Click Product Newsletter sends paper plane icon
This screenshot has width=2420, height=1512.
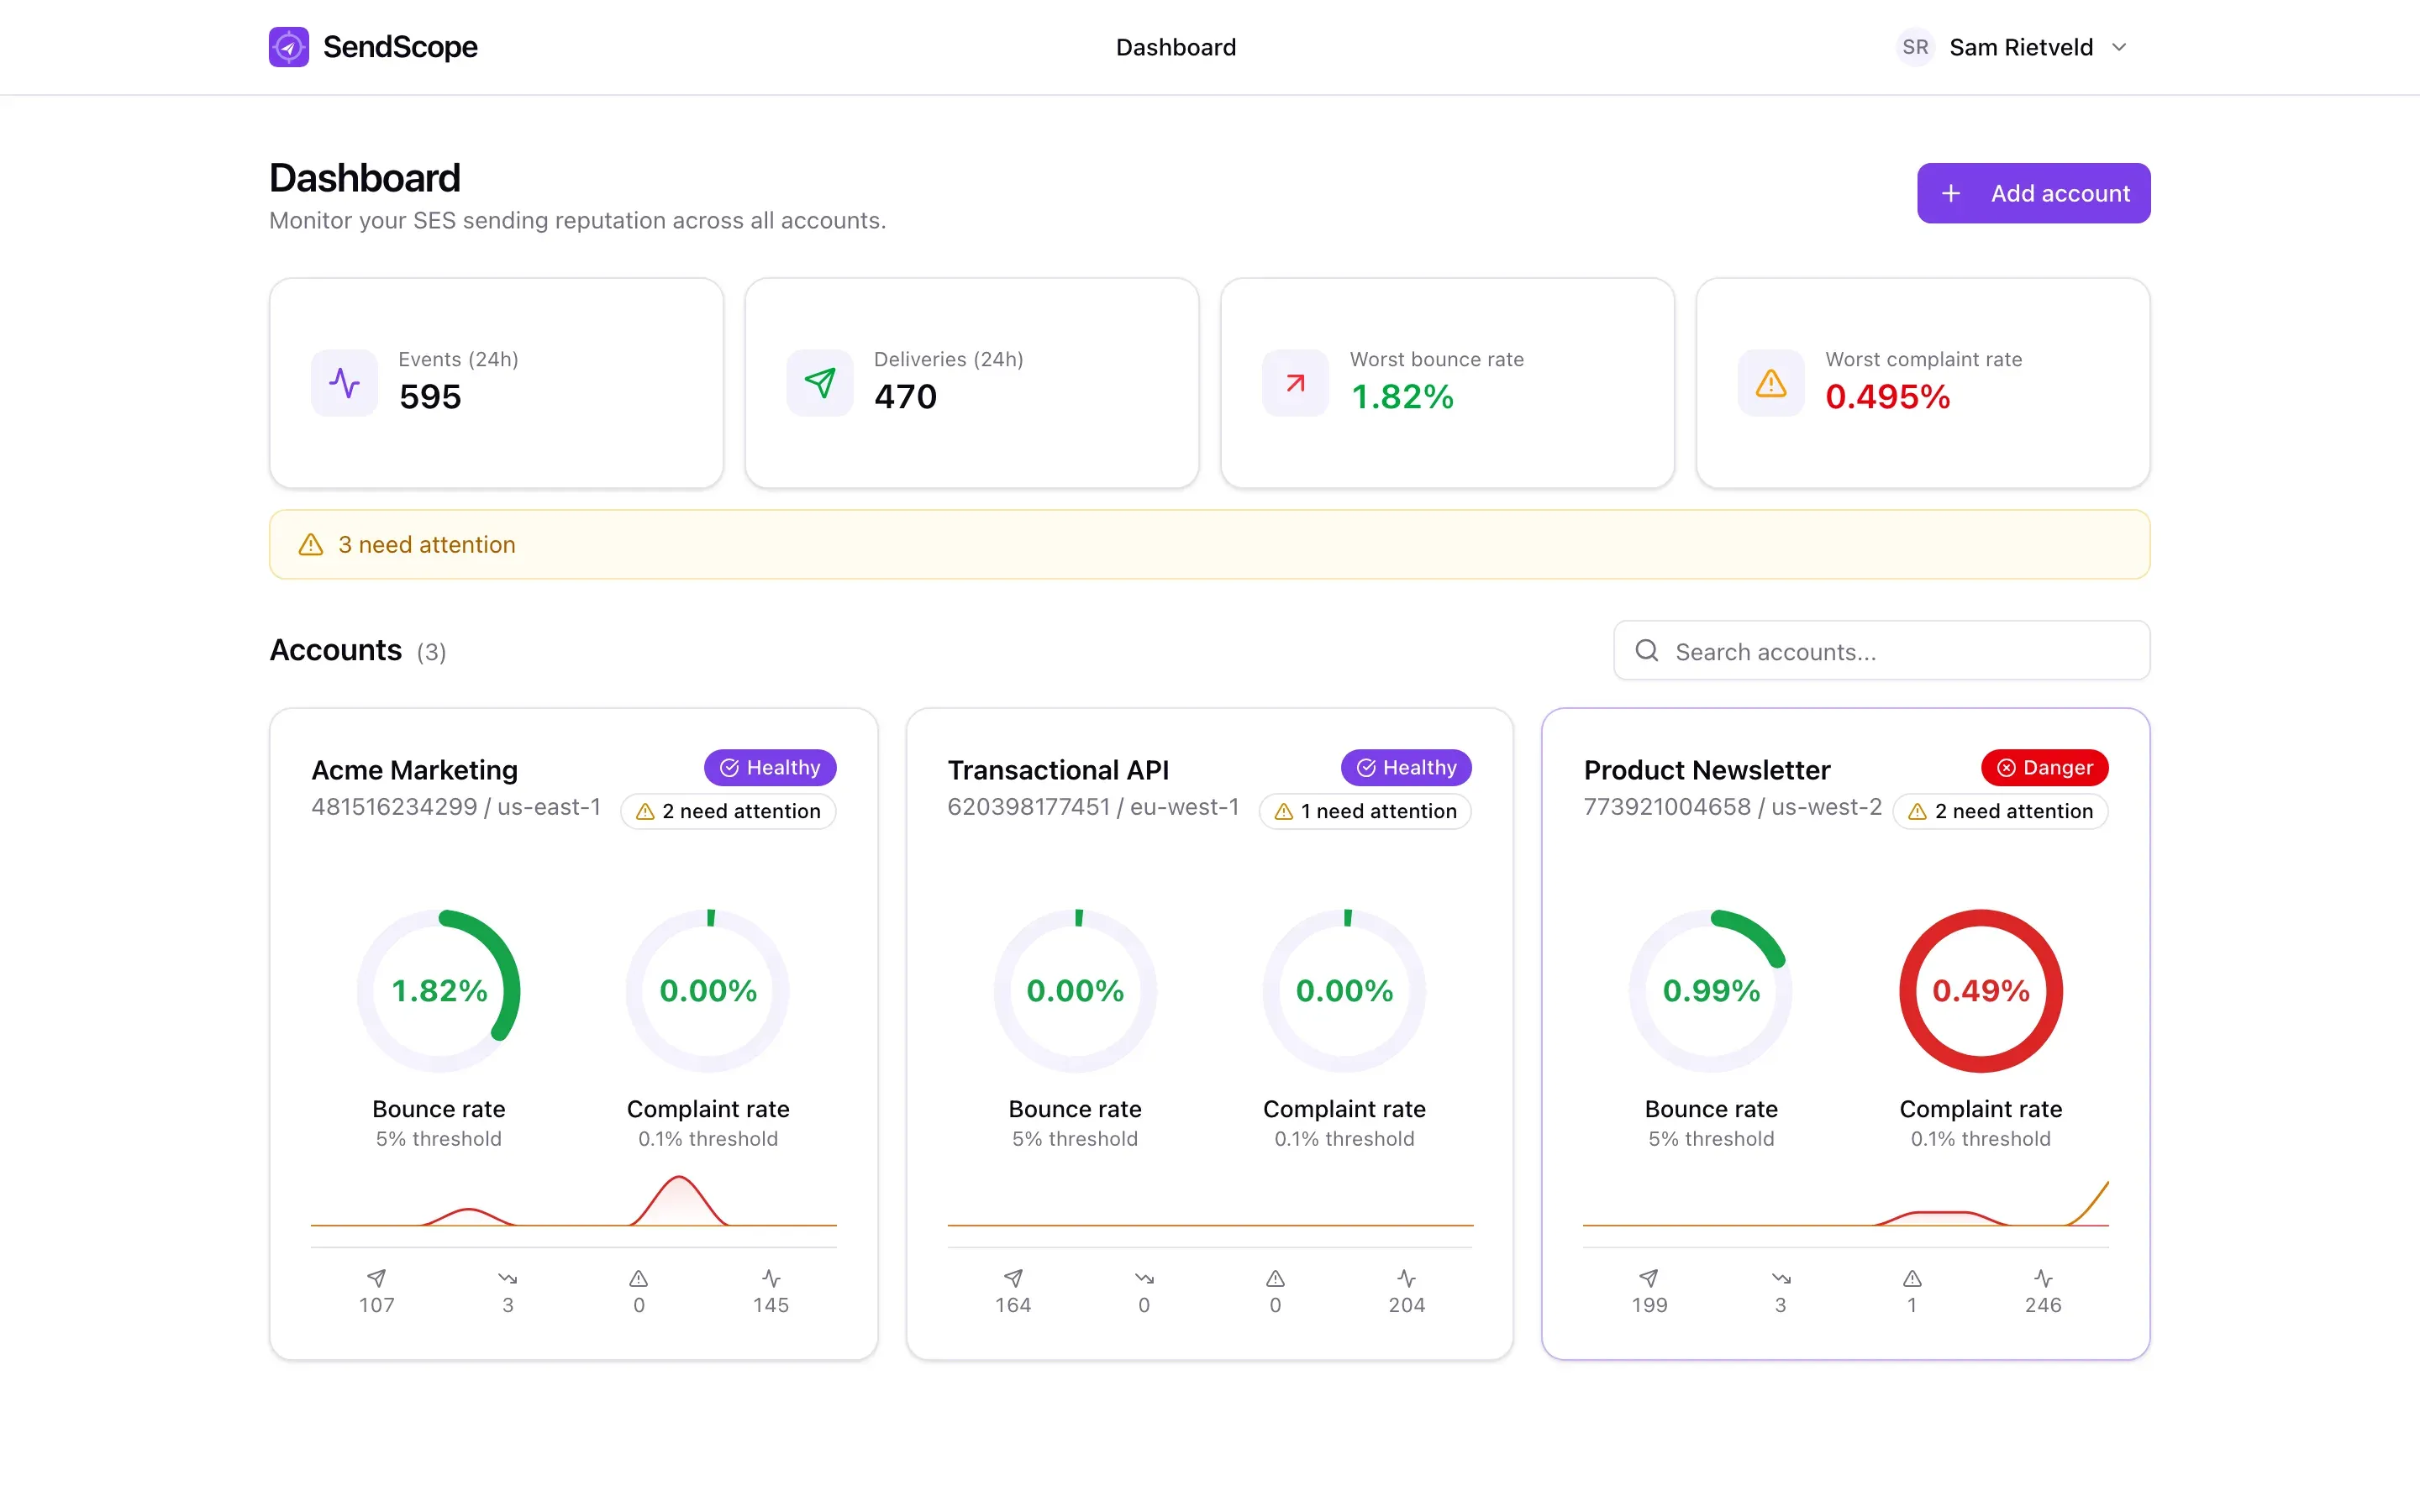(x=1649, y=1278)
